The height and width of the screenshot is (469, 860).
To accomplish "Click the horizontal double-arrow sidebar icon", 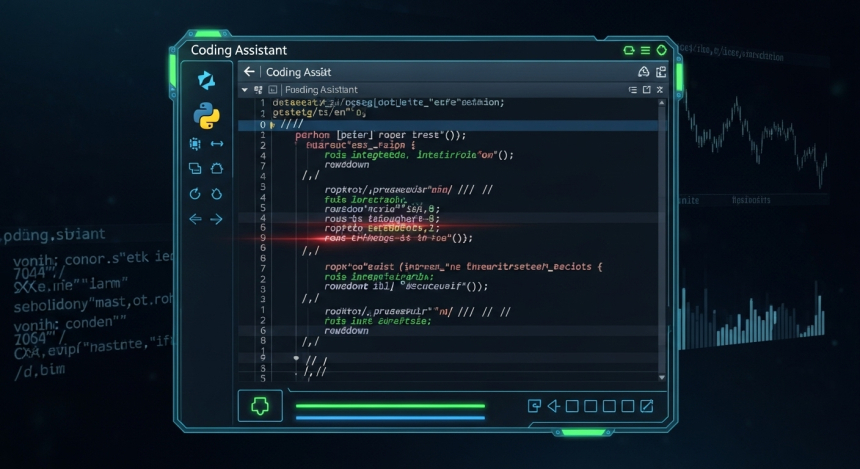I will (217, 144).
